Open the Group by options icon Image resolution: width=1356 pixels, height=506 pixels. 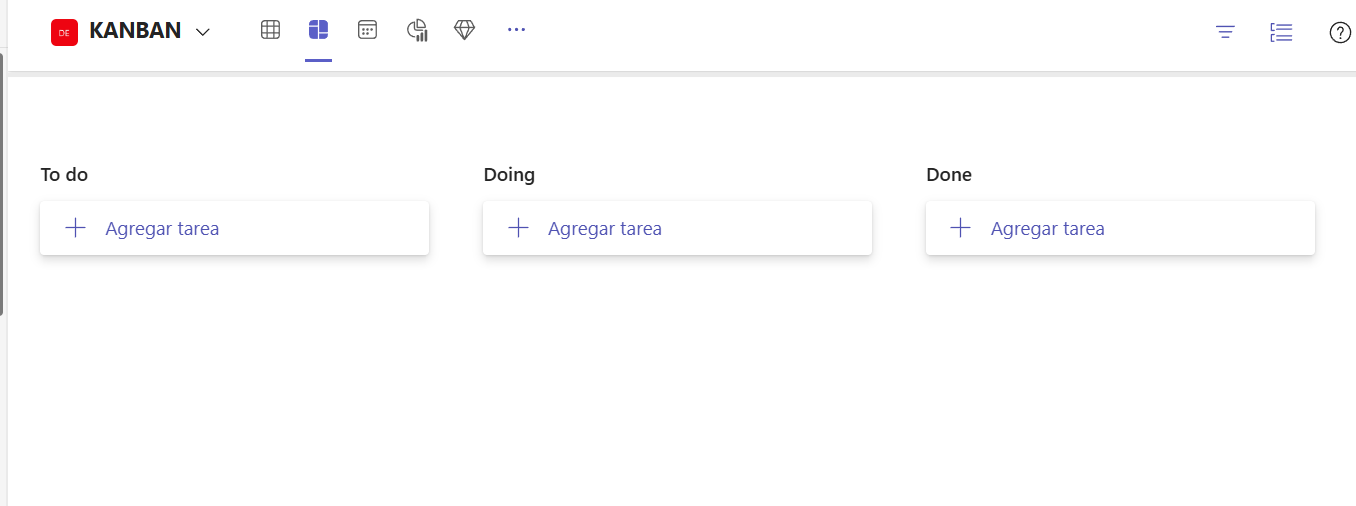[1281, 32]
